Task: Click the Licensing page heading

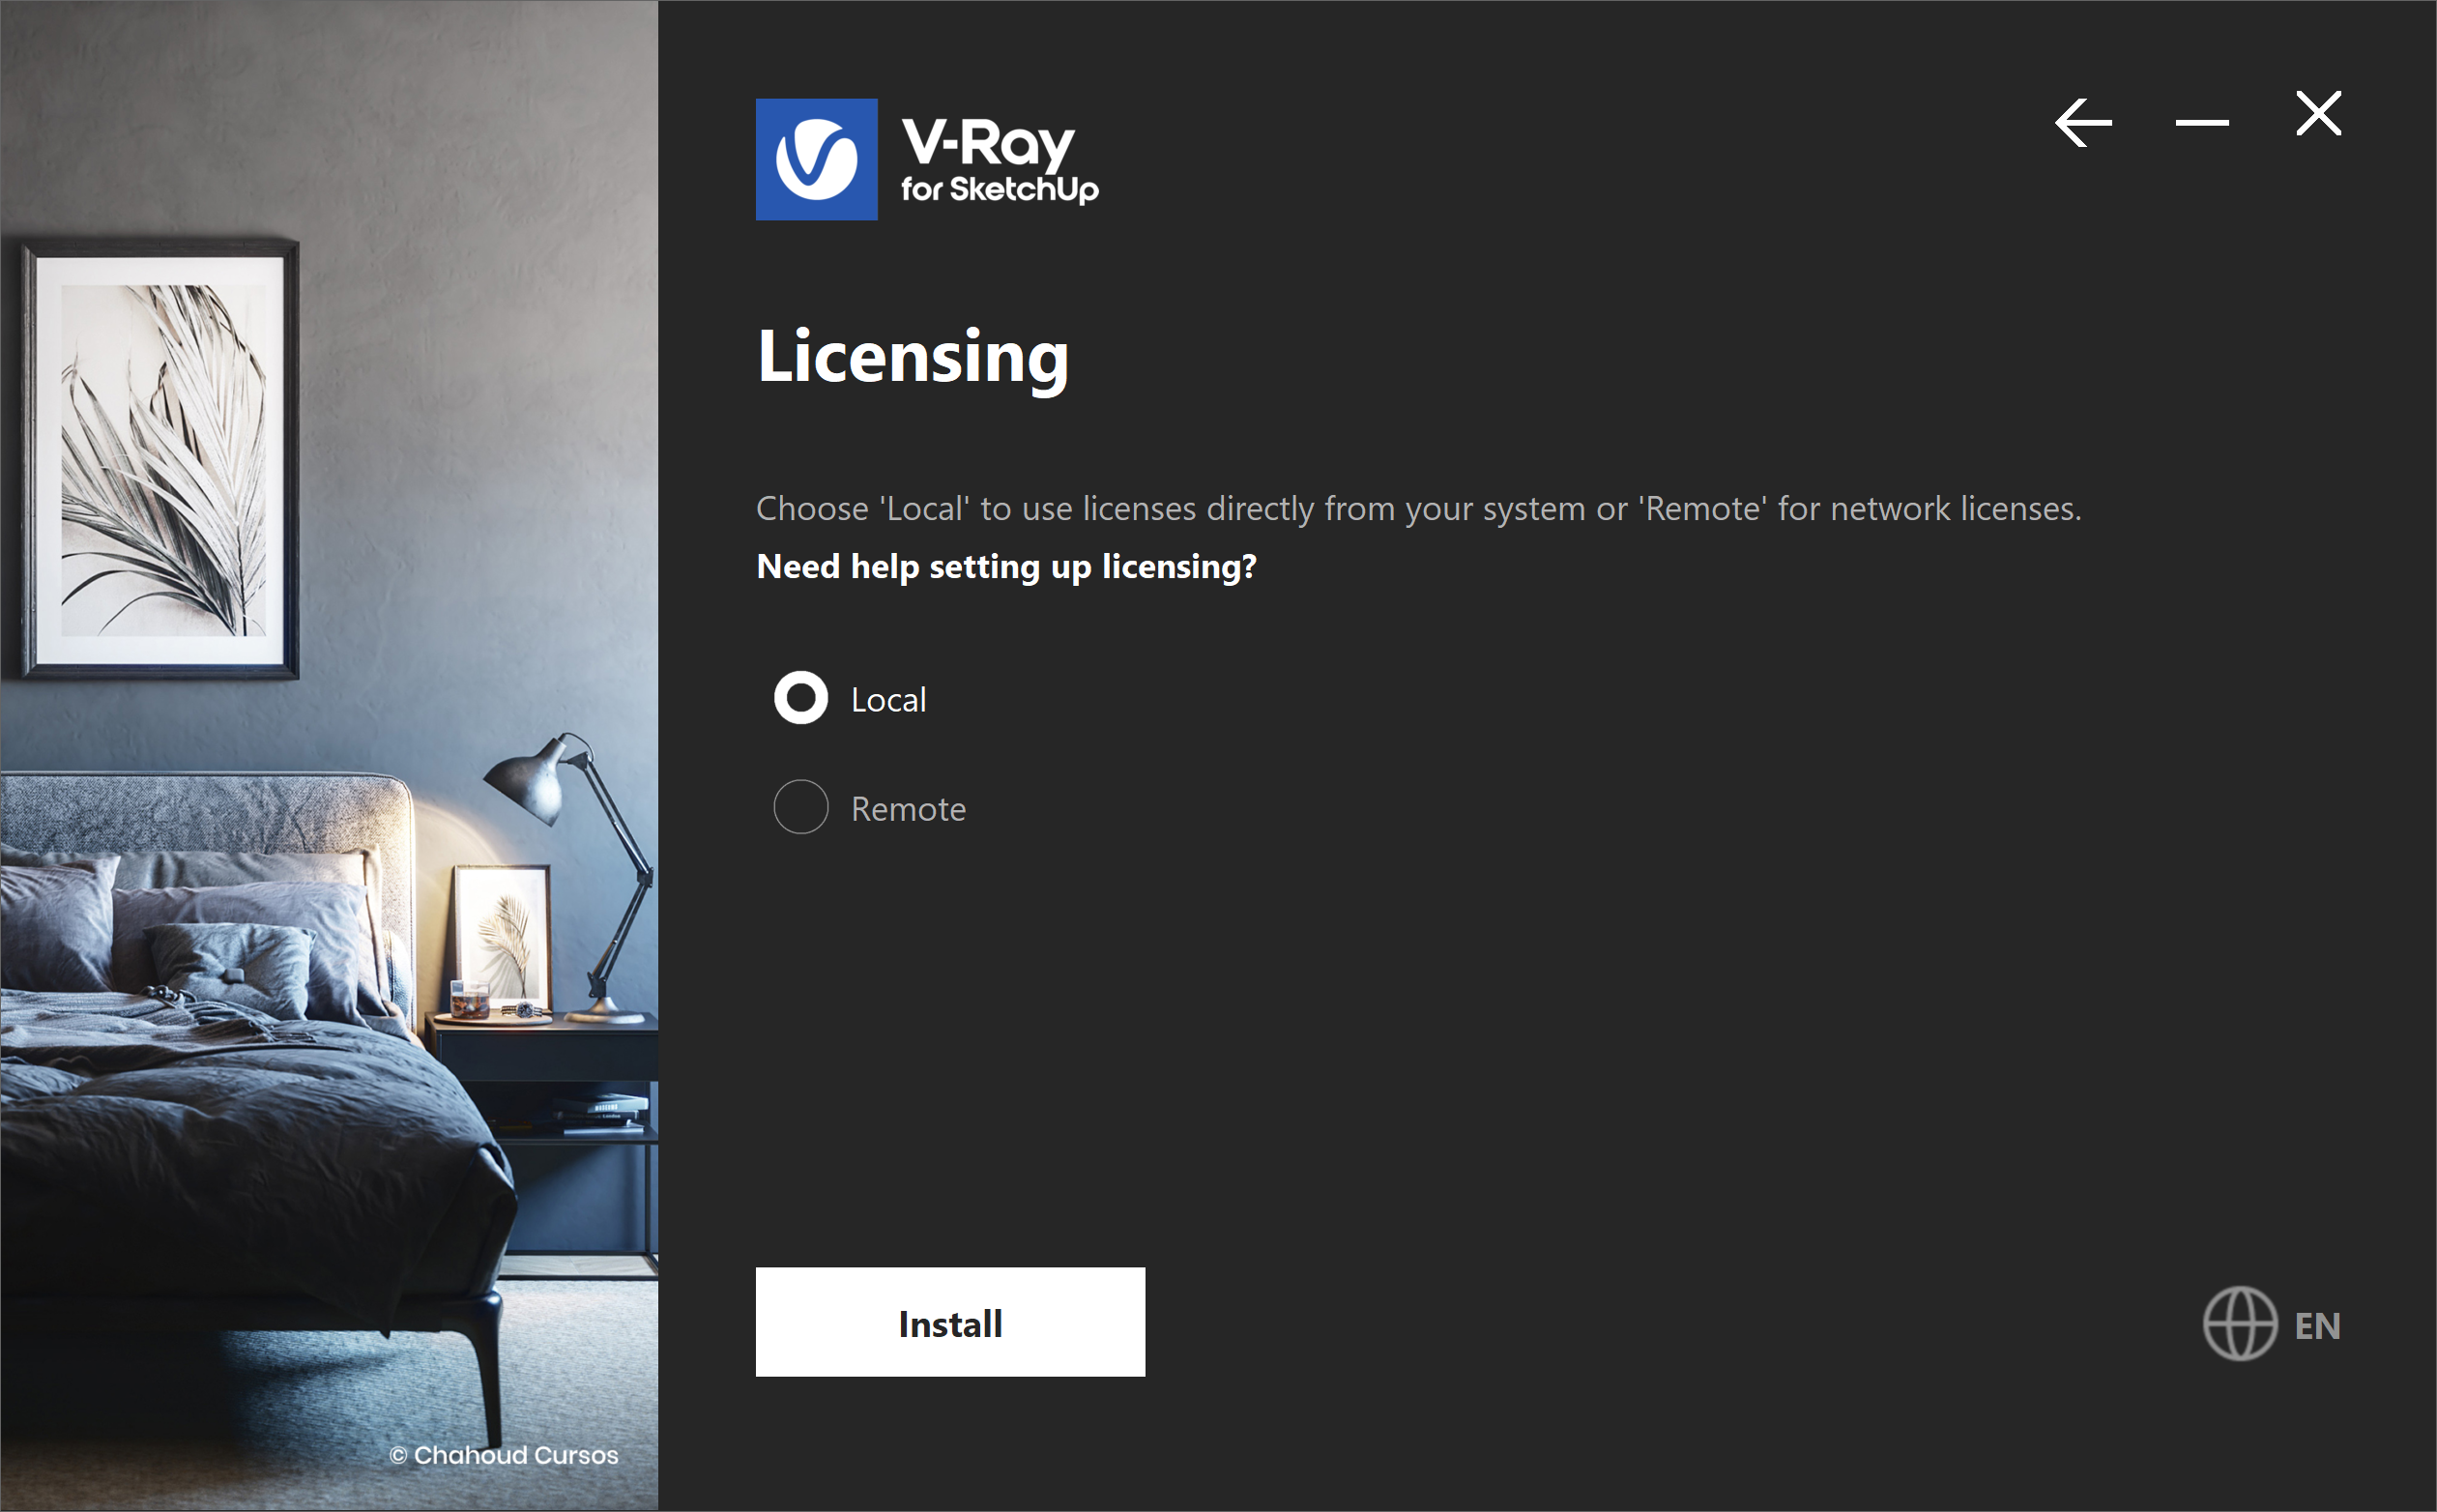Action: point(913,357)
